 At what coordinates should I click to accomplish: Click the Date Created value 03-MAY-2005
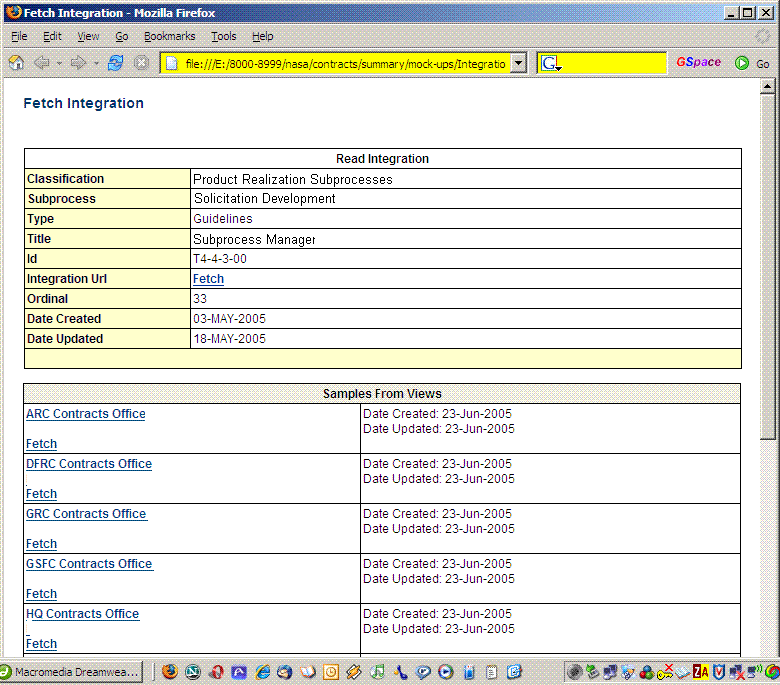[229, 319]
